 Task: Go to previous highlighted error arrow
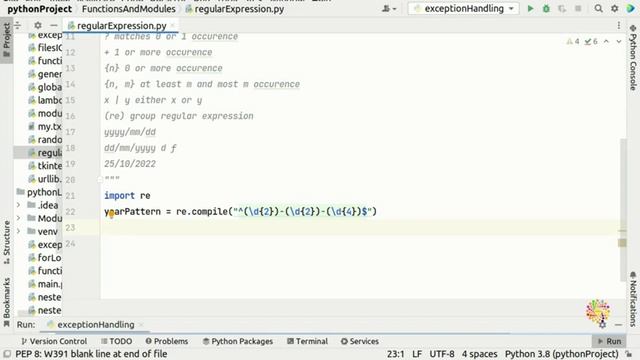coord(607,41)
